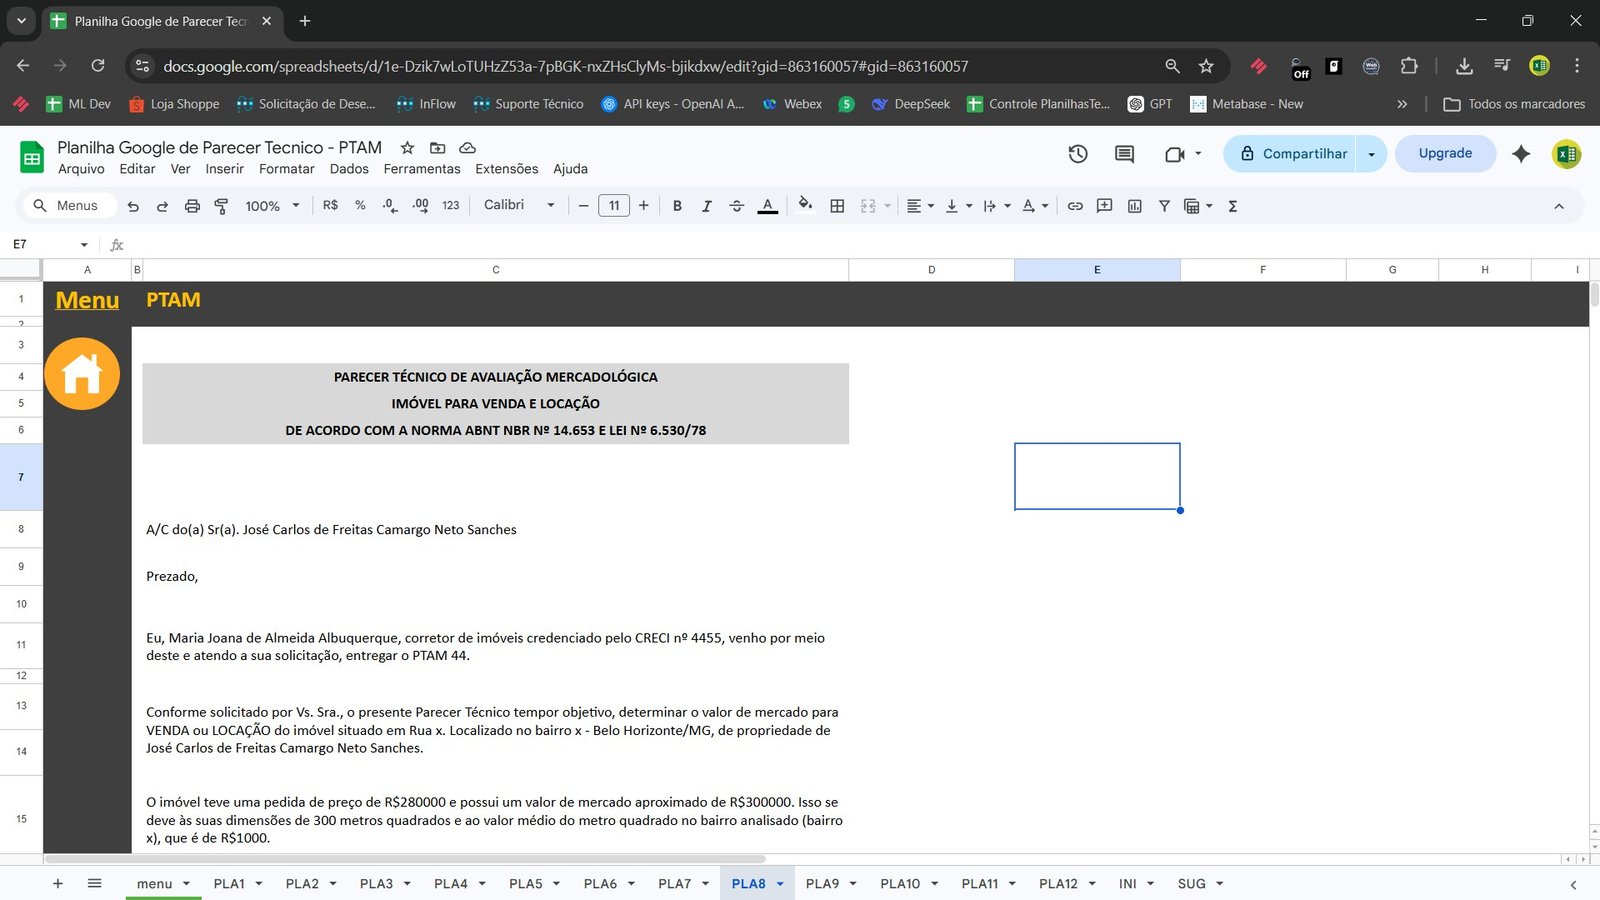
Task: Open the text color picker
Action: 767,206
